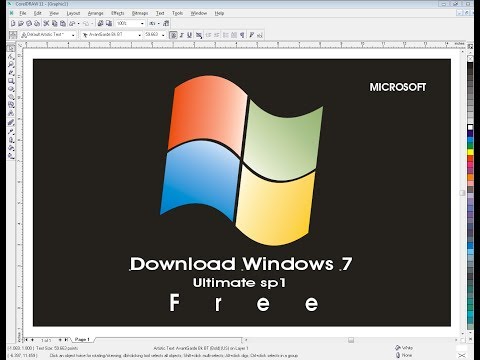Click the Paste icon

63,23
